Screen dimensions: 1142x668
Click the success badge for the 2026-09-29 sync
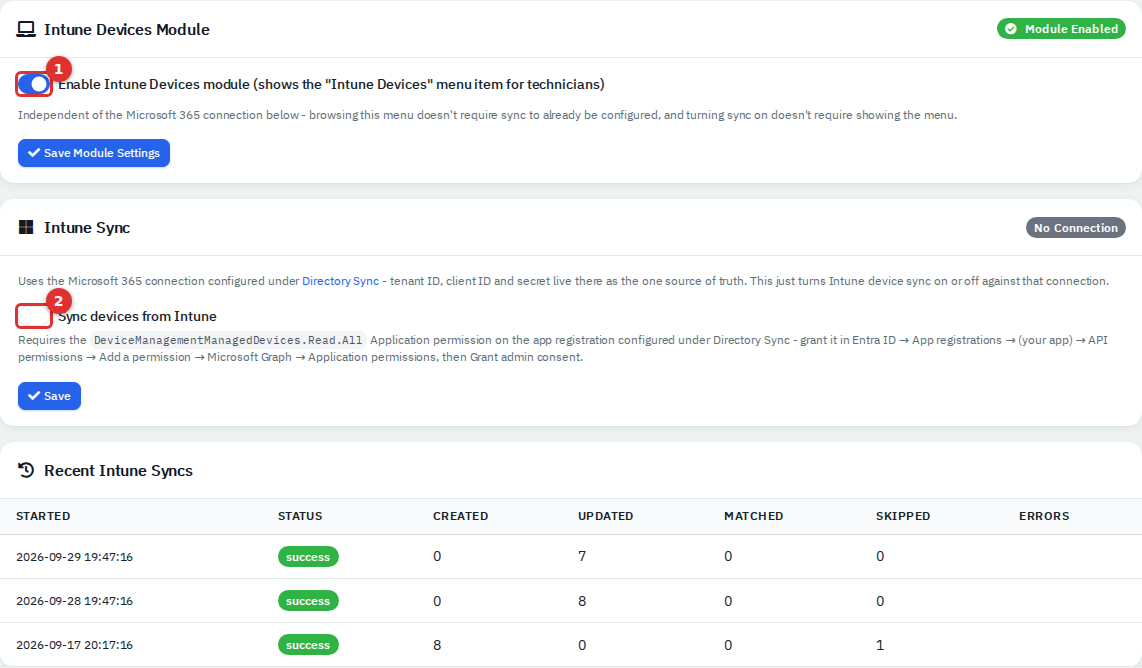(308, 557)
